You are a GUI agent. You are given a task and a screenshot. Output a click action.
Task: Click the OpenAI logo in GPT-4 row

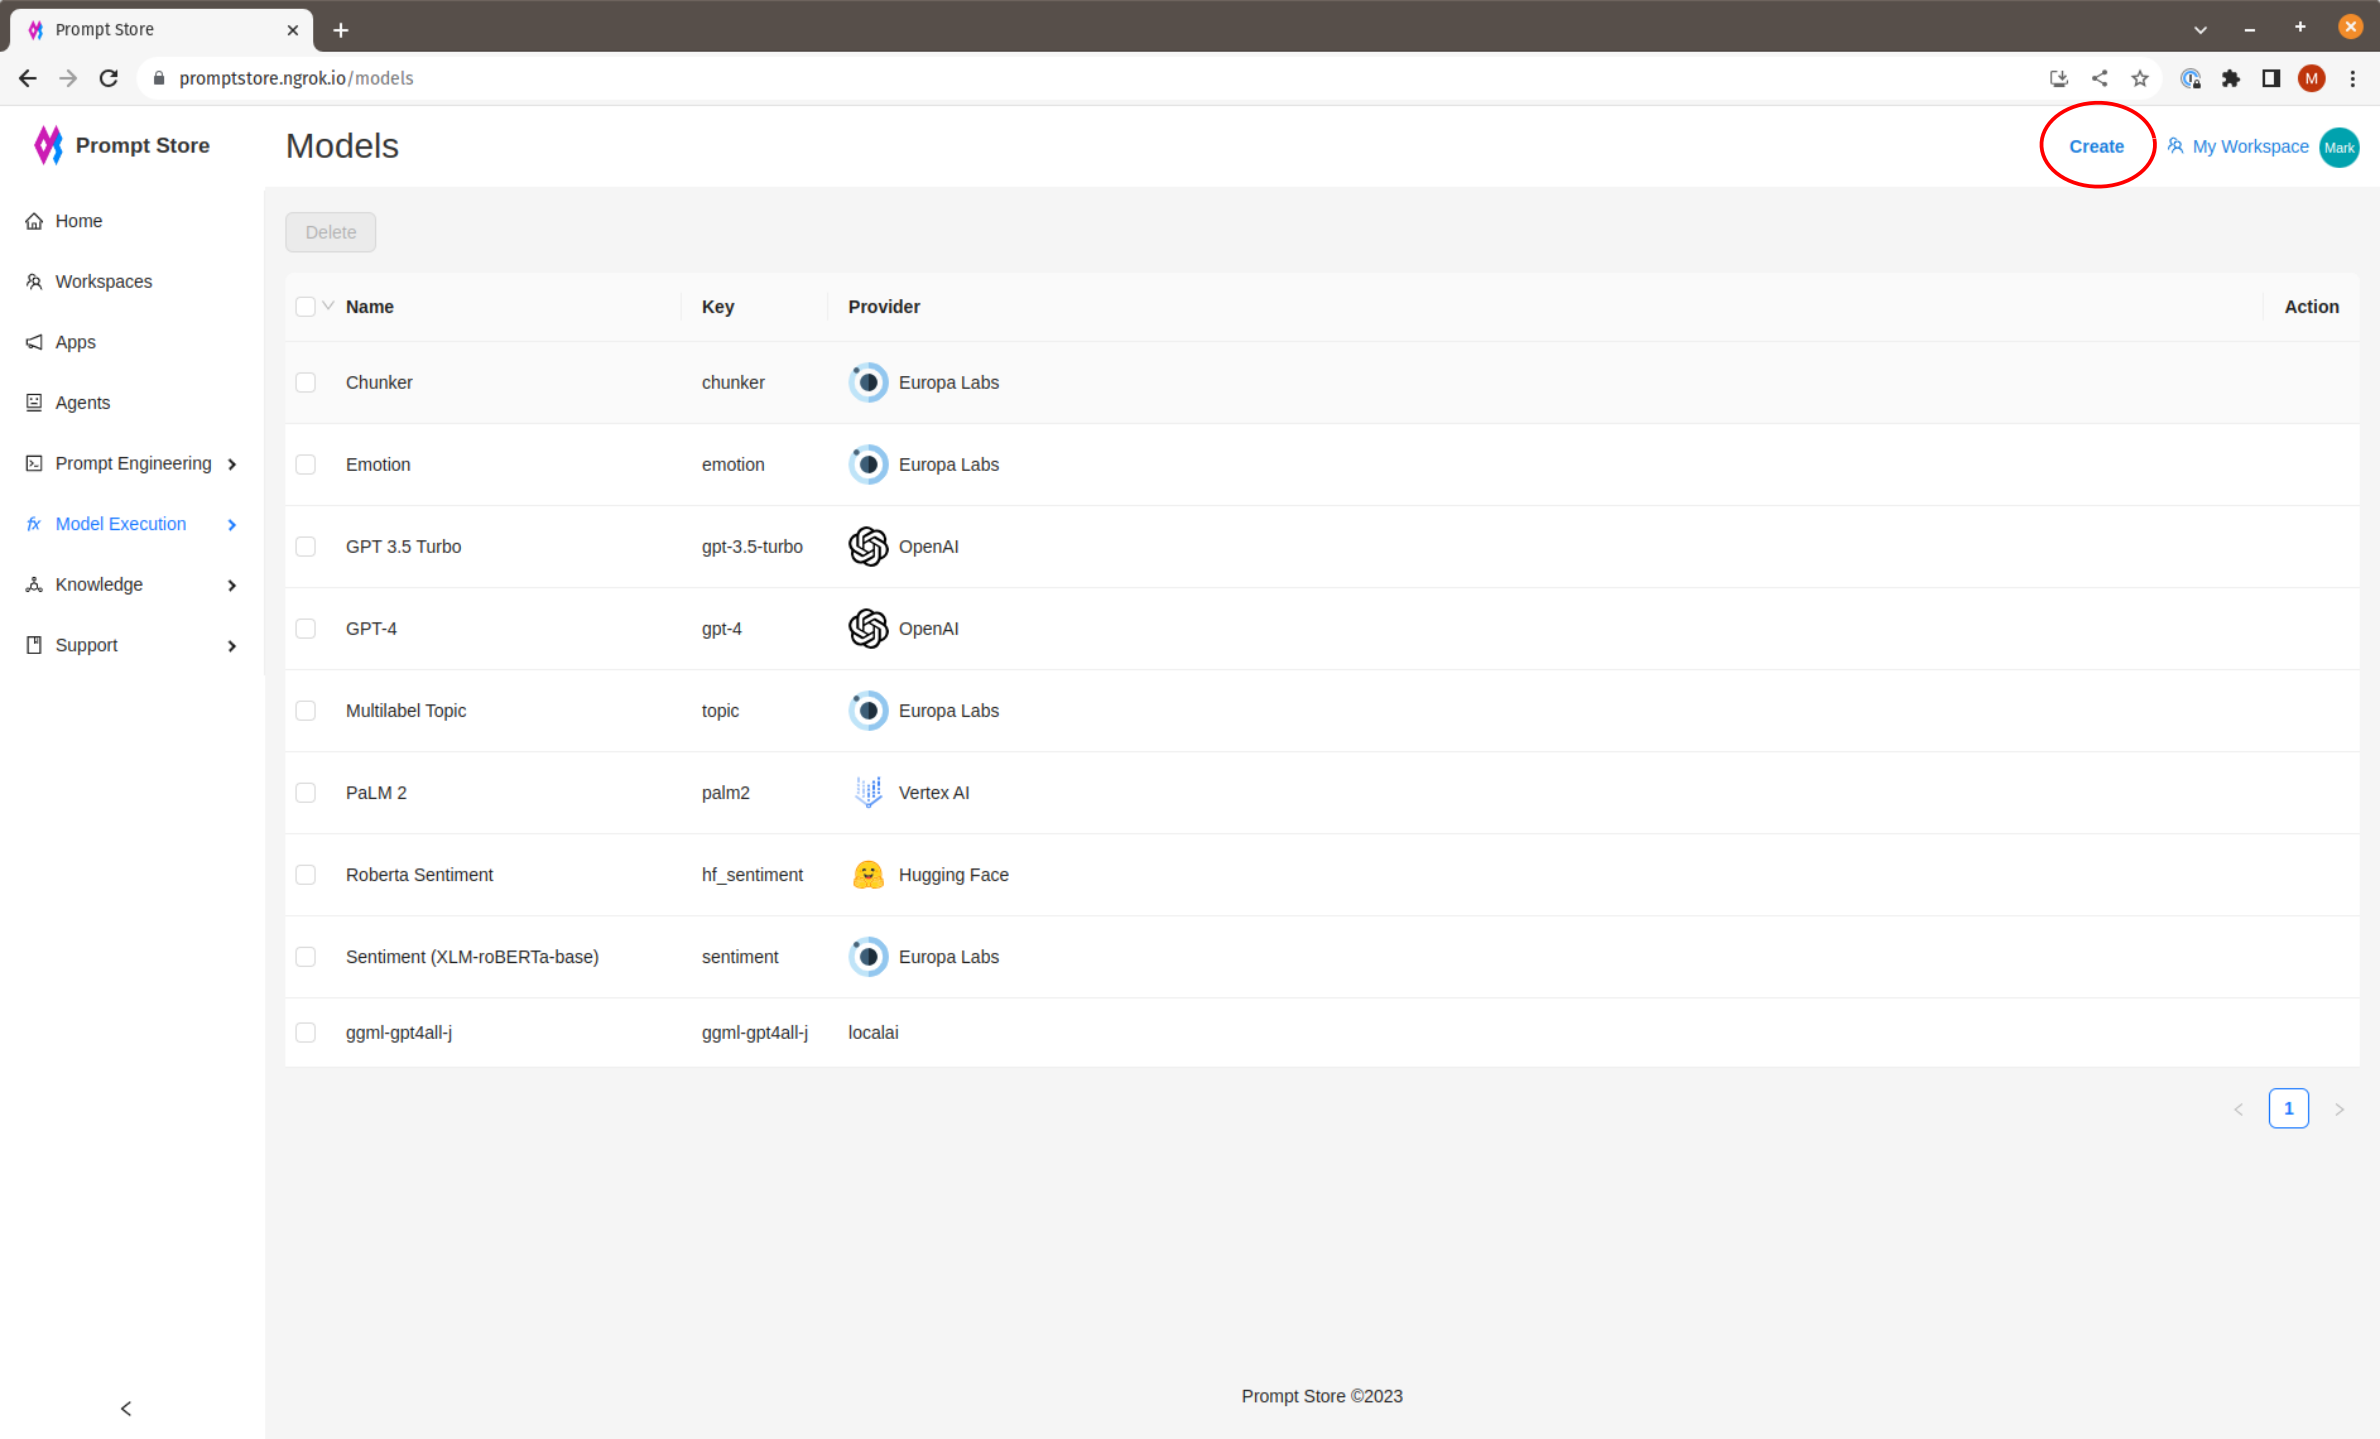click(x=868, y=629)
